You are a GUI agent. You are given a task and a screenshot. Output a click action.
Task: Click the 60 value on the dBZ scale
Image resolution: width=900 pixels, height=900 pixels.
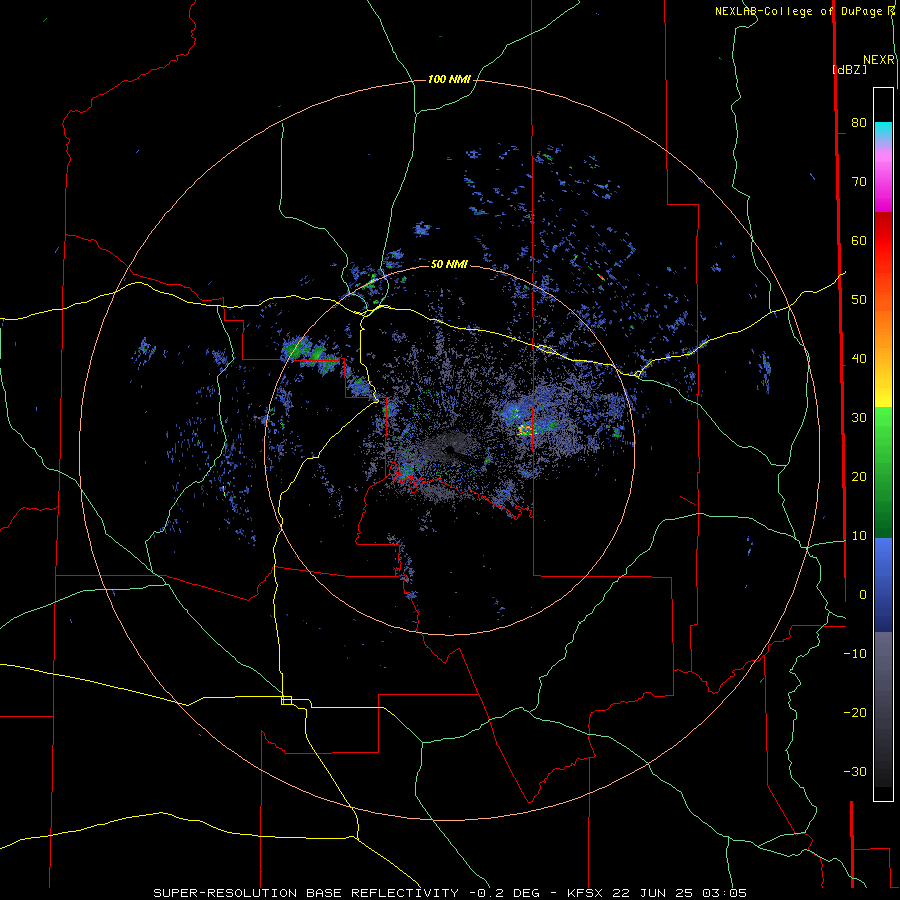tap(859, 241)
